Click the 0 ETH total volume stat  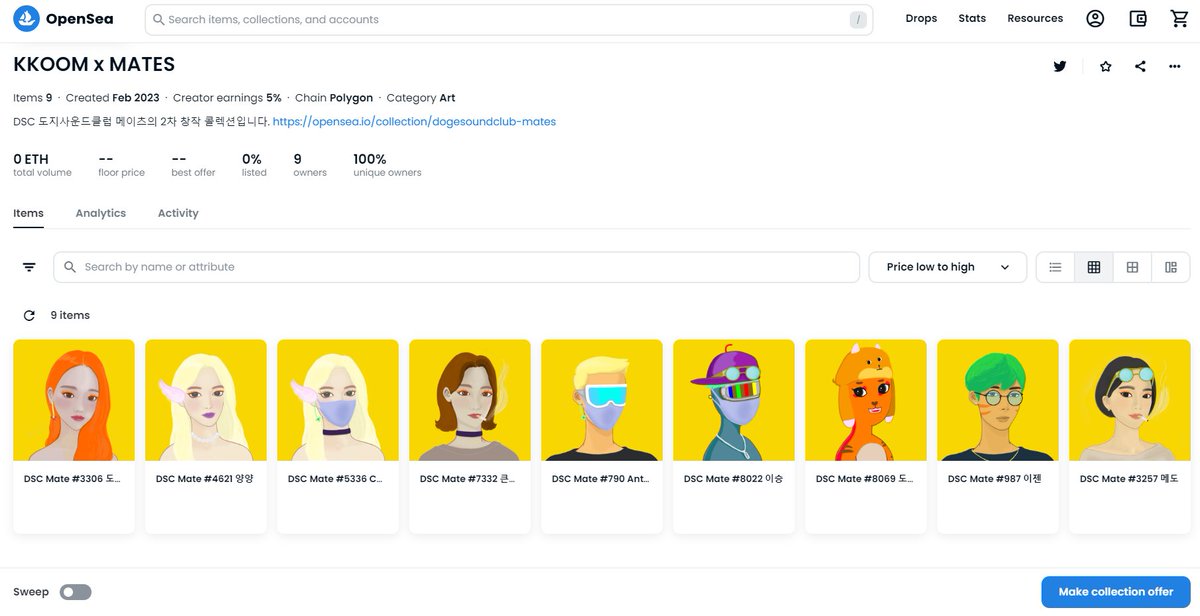42,165
